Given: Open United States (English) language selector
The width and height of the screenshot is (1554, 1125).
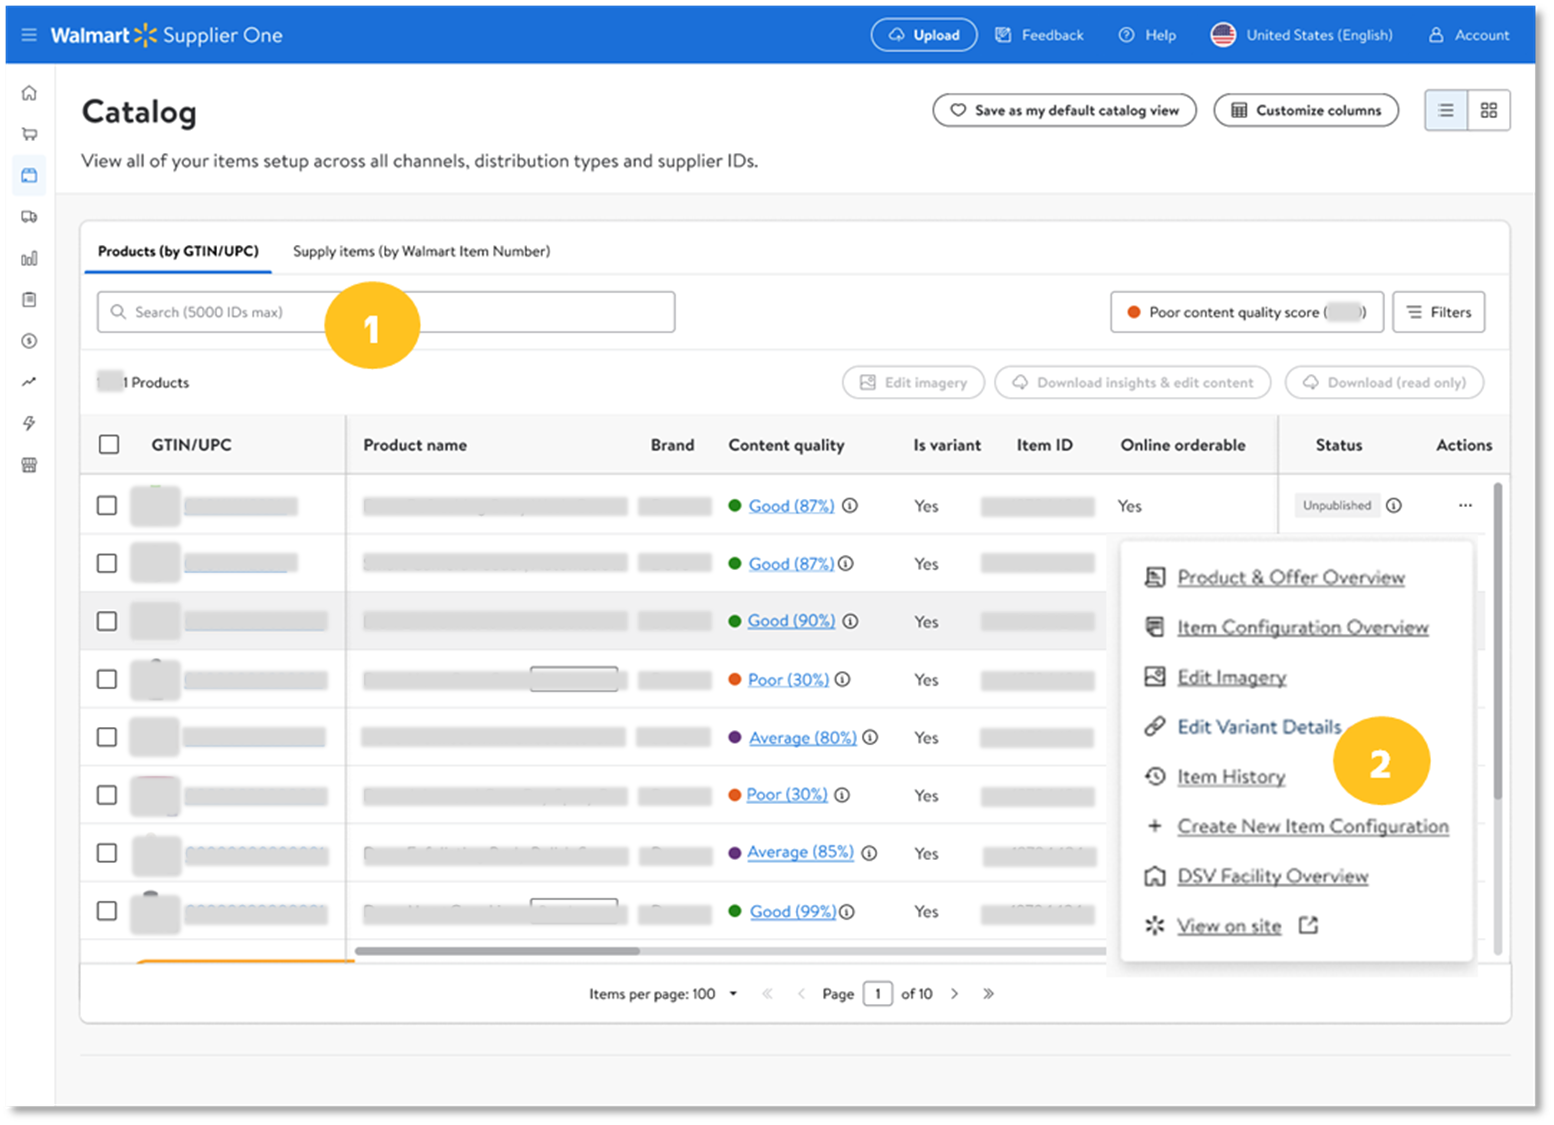Looking at the screenshot, I should point(1302,35).
